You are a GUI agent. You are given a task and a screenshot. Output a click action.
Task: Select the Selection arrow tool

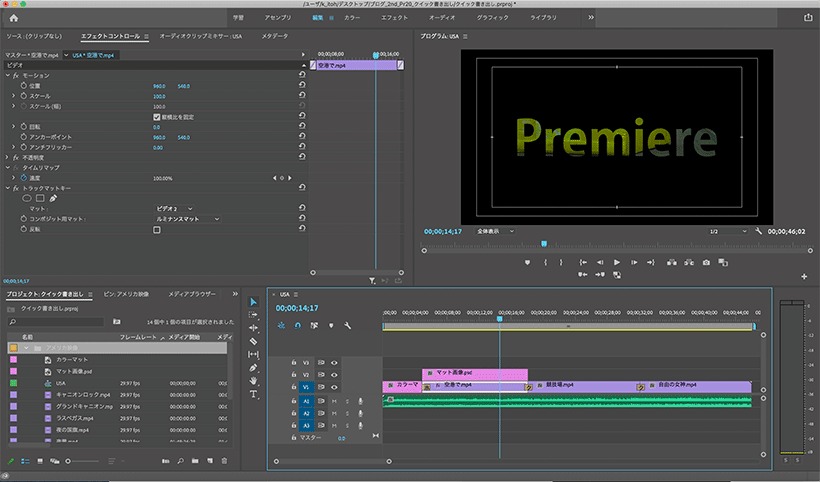(x=254, y=302)
